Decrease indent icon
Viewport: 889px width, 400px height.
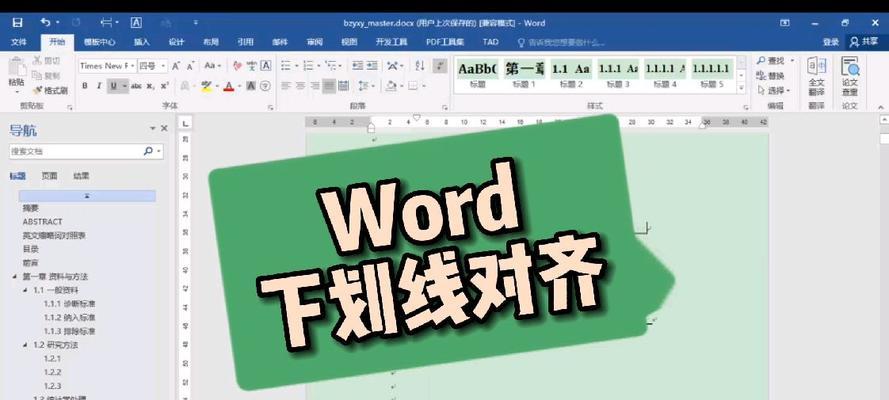coord(357,66)
